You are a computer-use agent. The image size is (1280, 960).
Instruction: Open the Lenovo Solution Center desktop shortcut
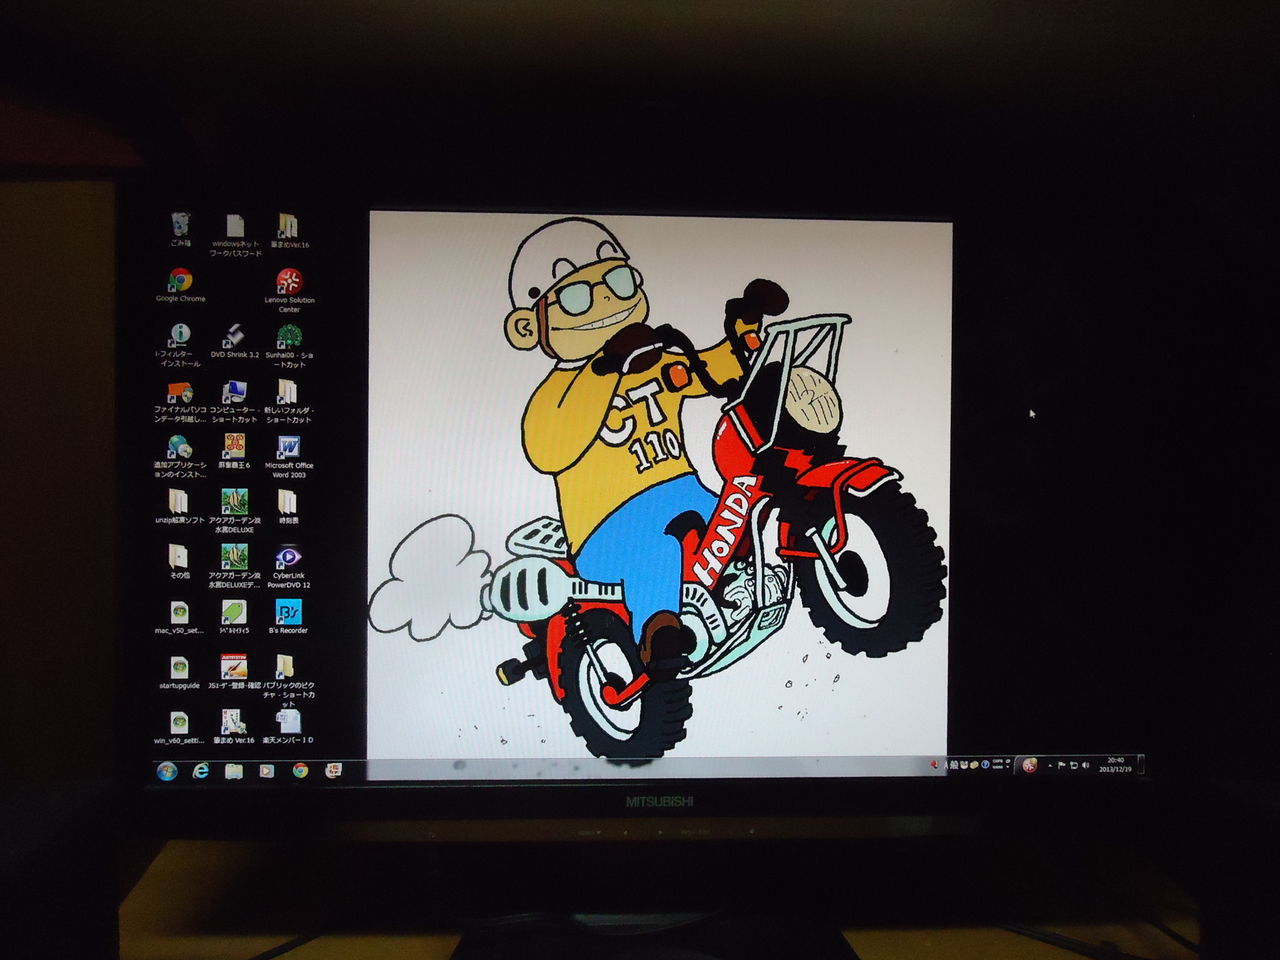(289, 291)
